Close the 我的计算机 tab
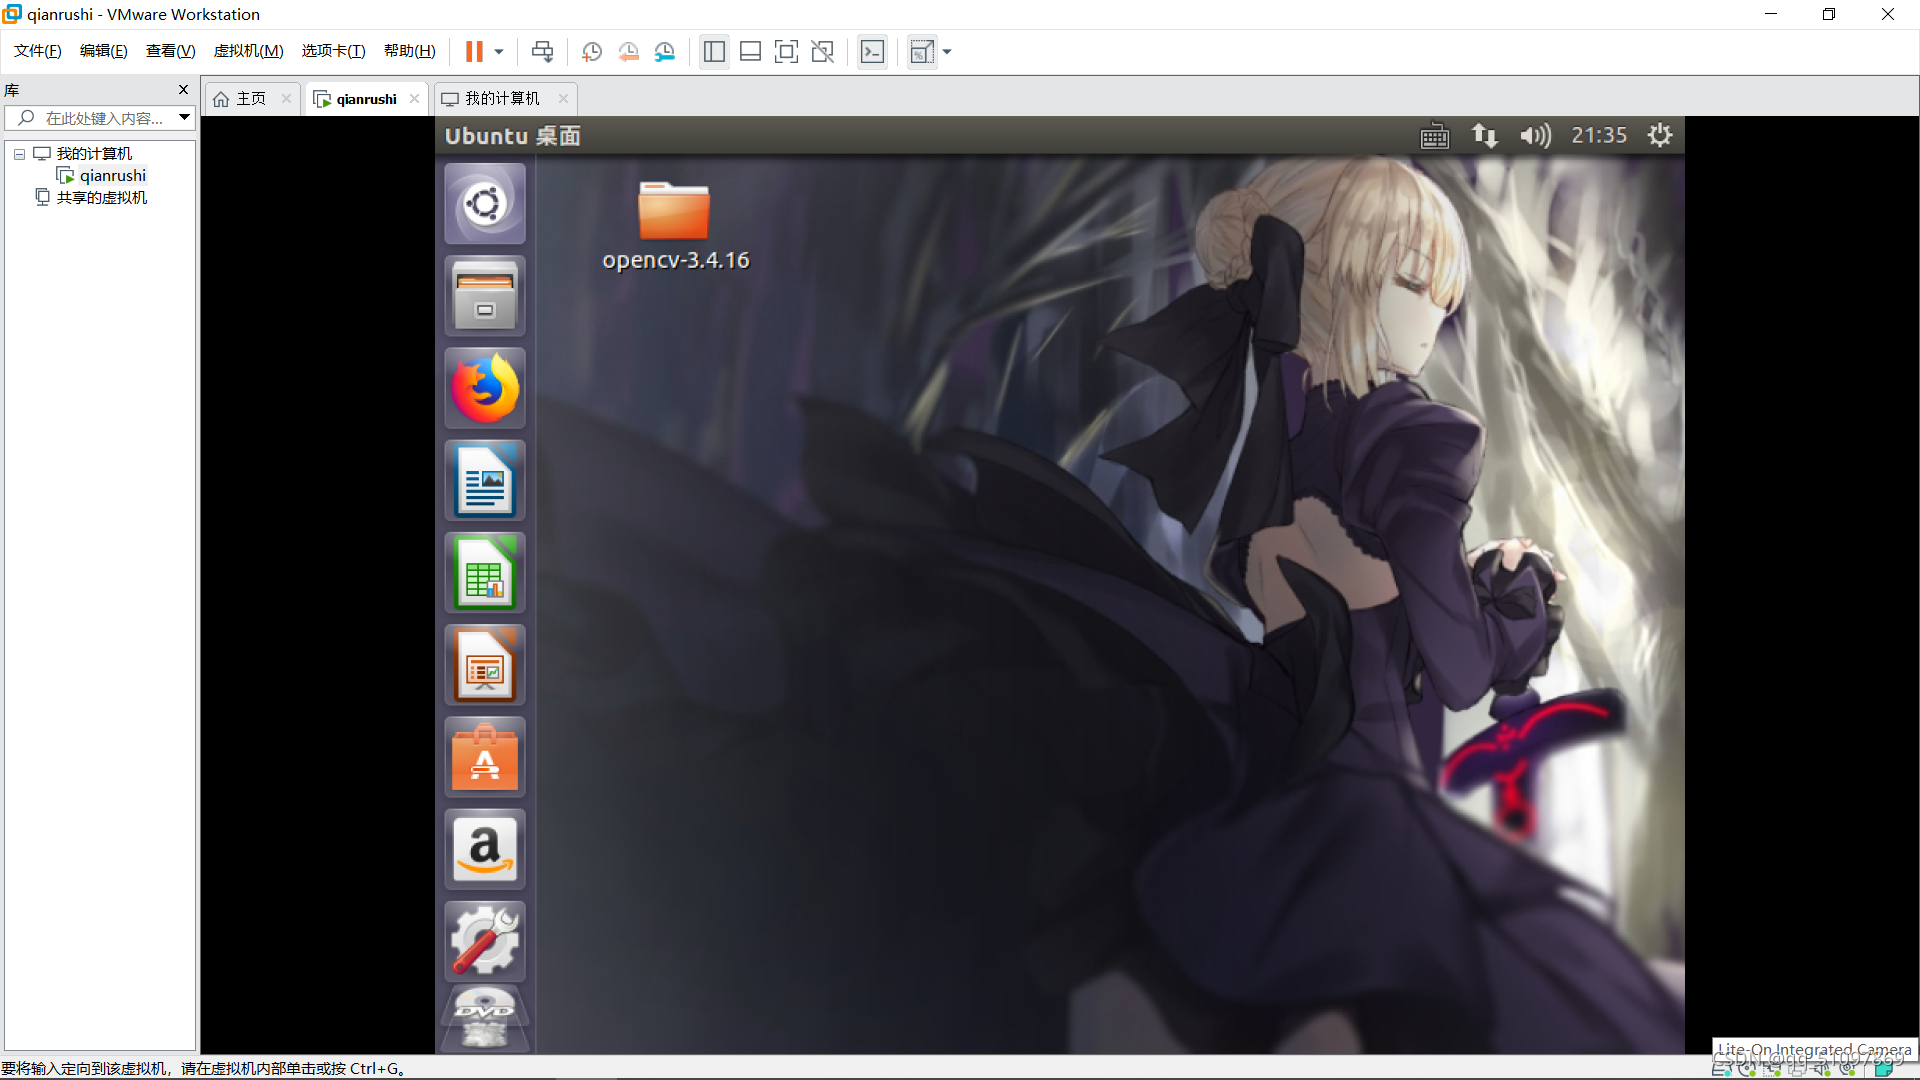The height and width of the screenshot is (1080, 1920). tap(563, 98)
